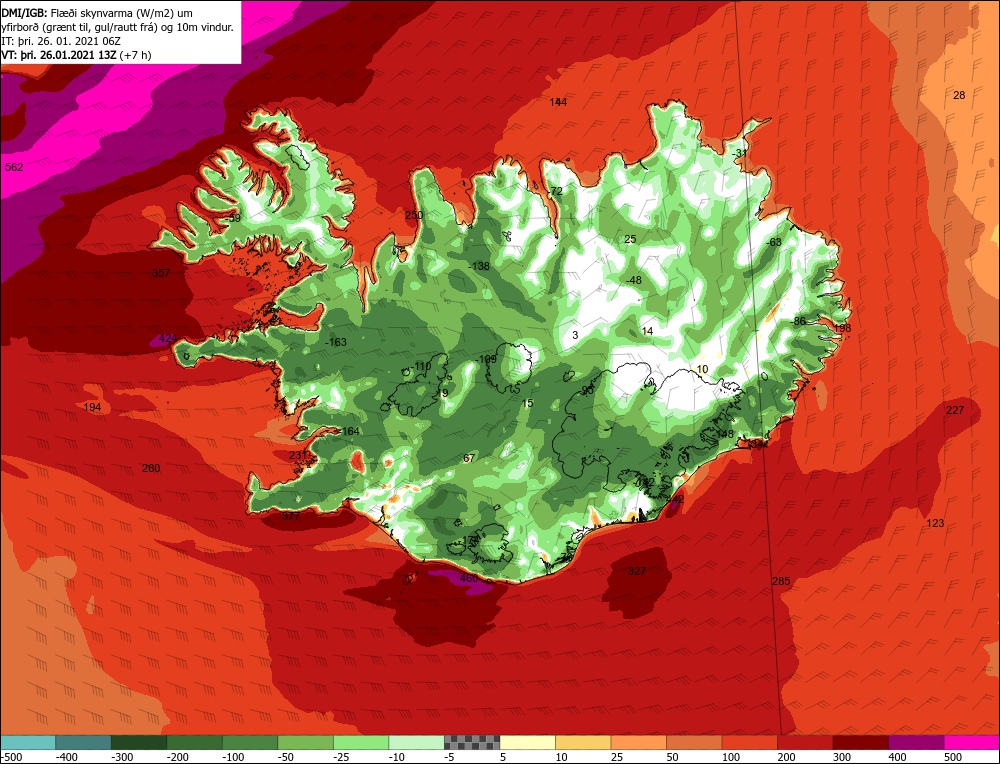Pick the legend swatch between -50 and -25
Image resolution: width=1000 pixels, height=764 pixels.
pos(305,742)
